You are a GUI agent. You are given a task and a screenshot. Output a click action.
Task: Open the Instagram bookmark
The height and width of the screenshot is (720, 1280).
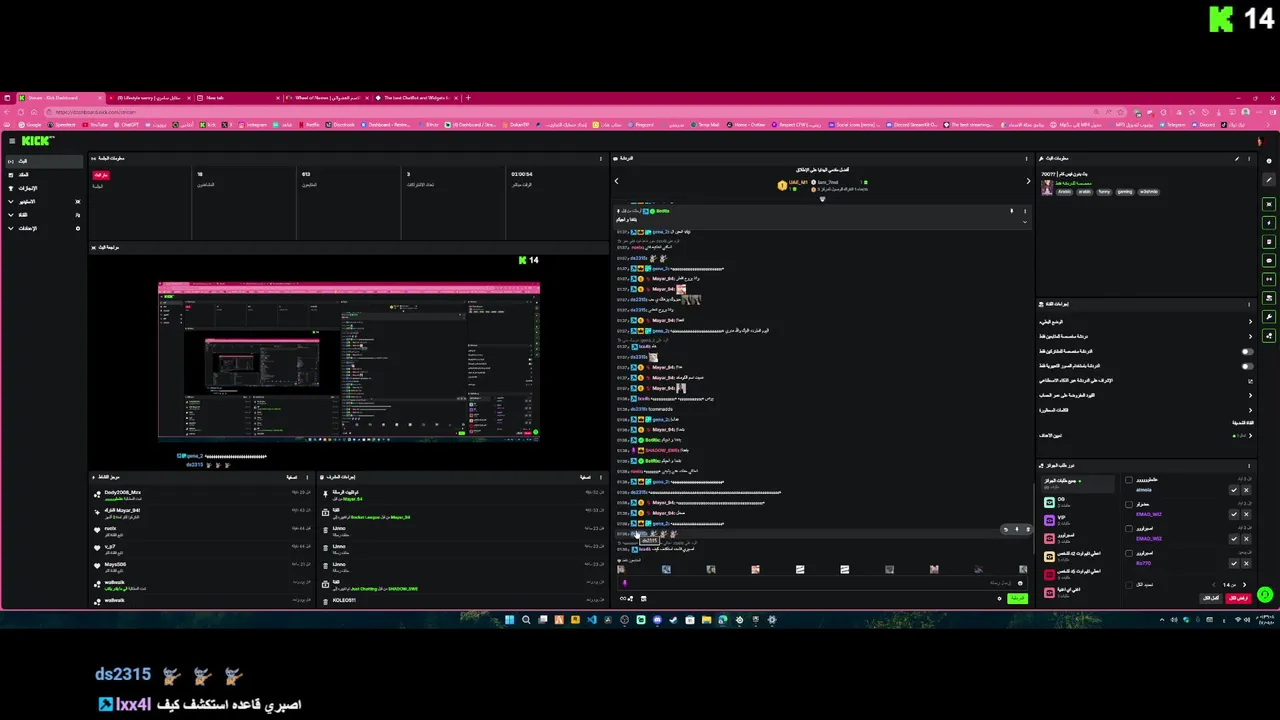point(254,125)
